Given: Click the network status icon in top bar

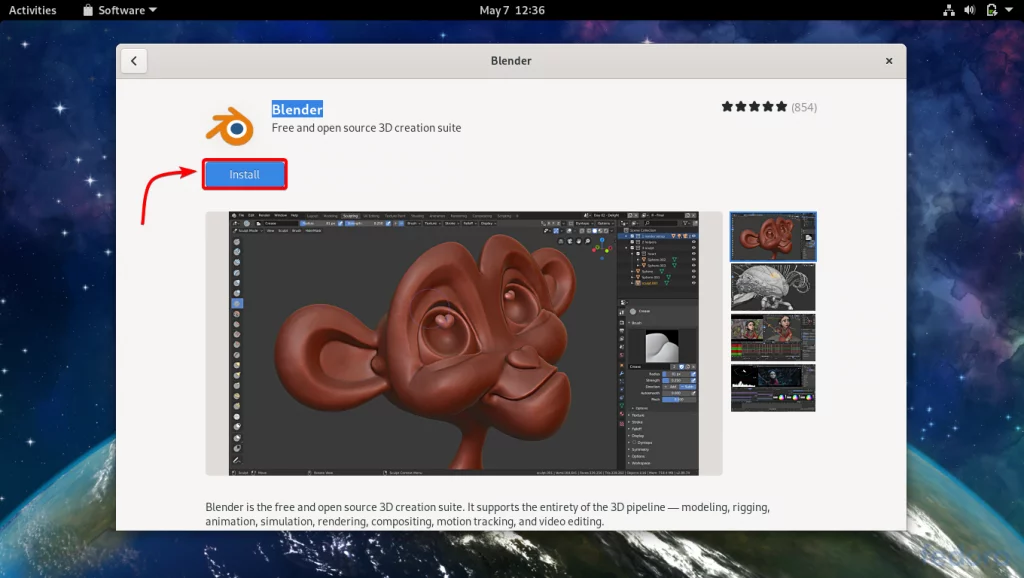Looking at the screenshot, I should 949,10.
